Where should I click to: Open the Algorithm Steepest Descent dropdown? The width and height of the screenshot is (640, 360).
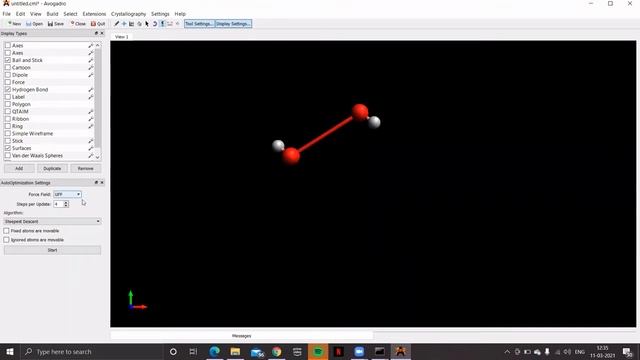tap(52, 221)
